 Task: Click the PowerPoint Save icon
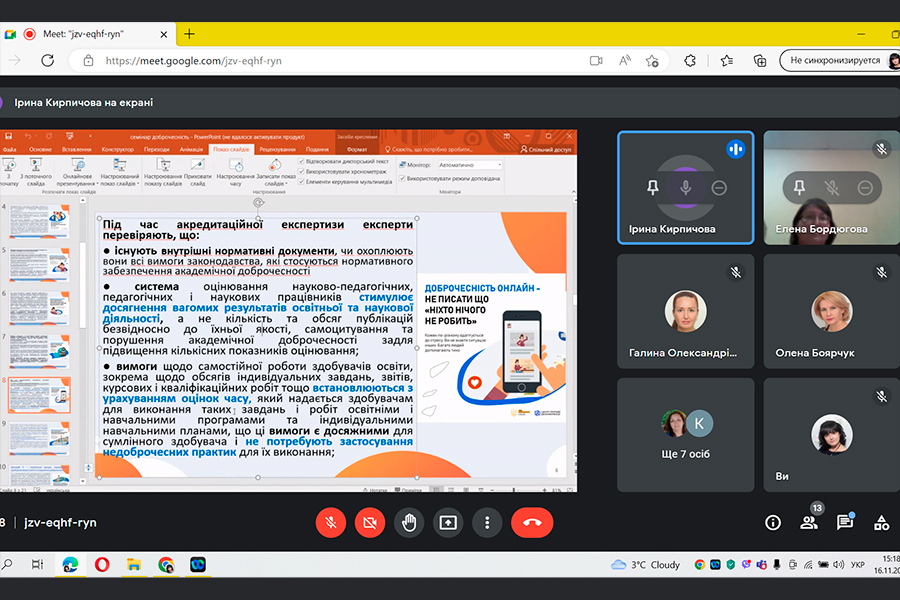pos(9,137)
